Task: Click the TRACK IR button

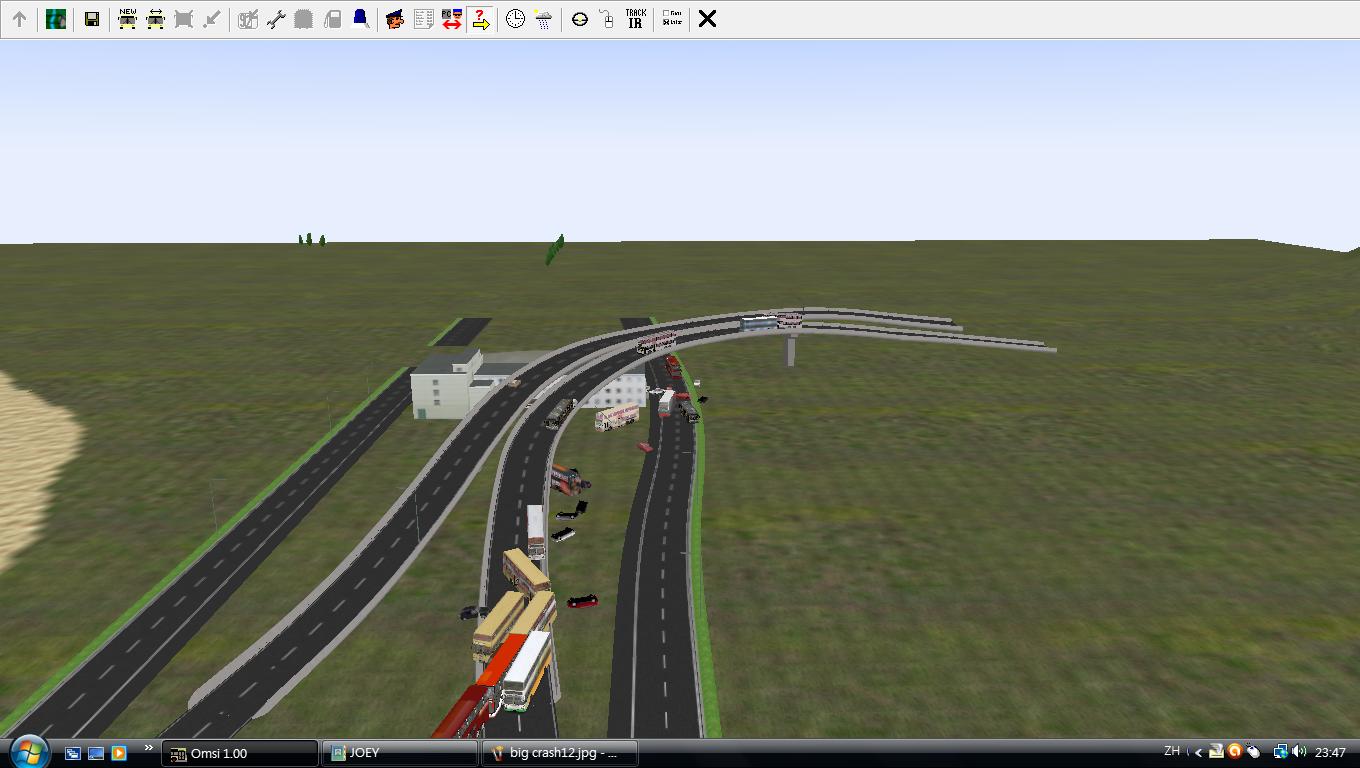Action: tap(635, 19)
